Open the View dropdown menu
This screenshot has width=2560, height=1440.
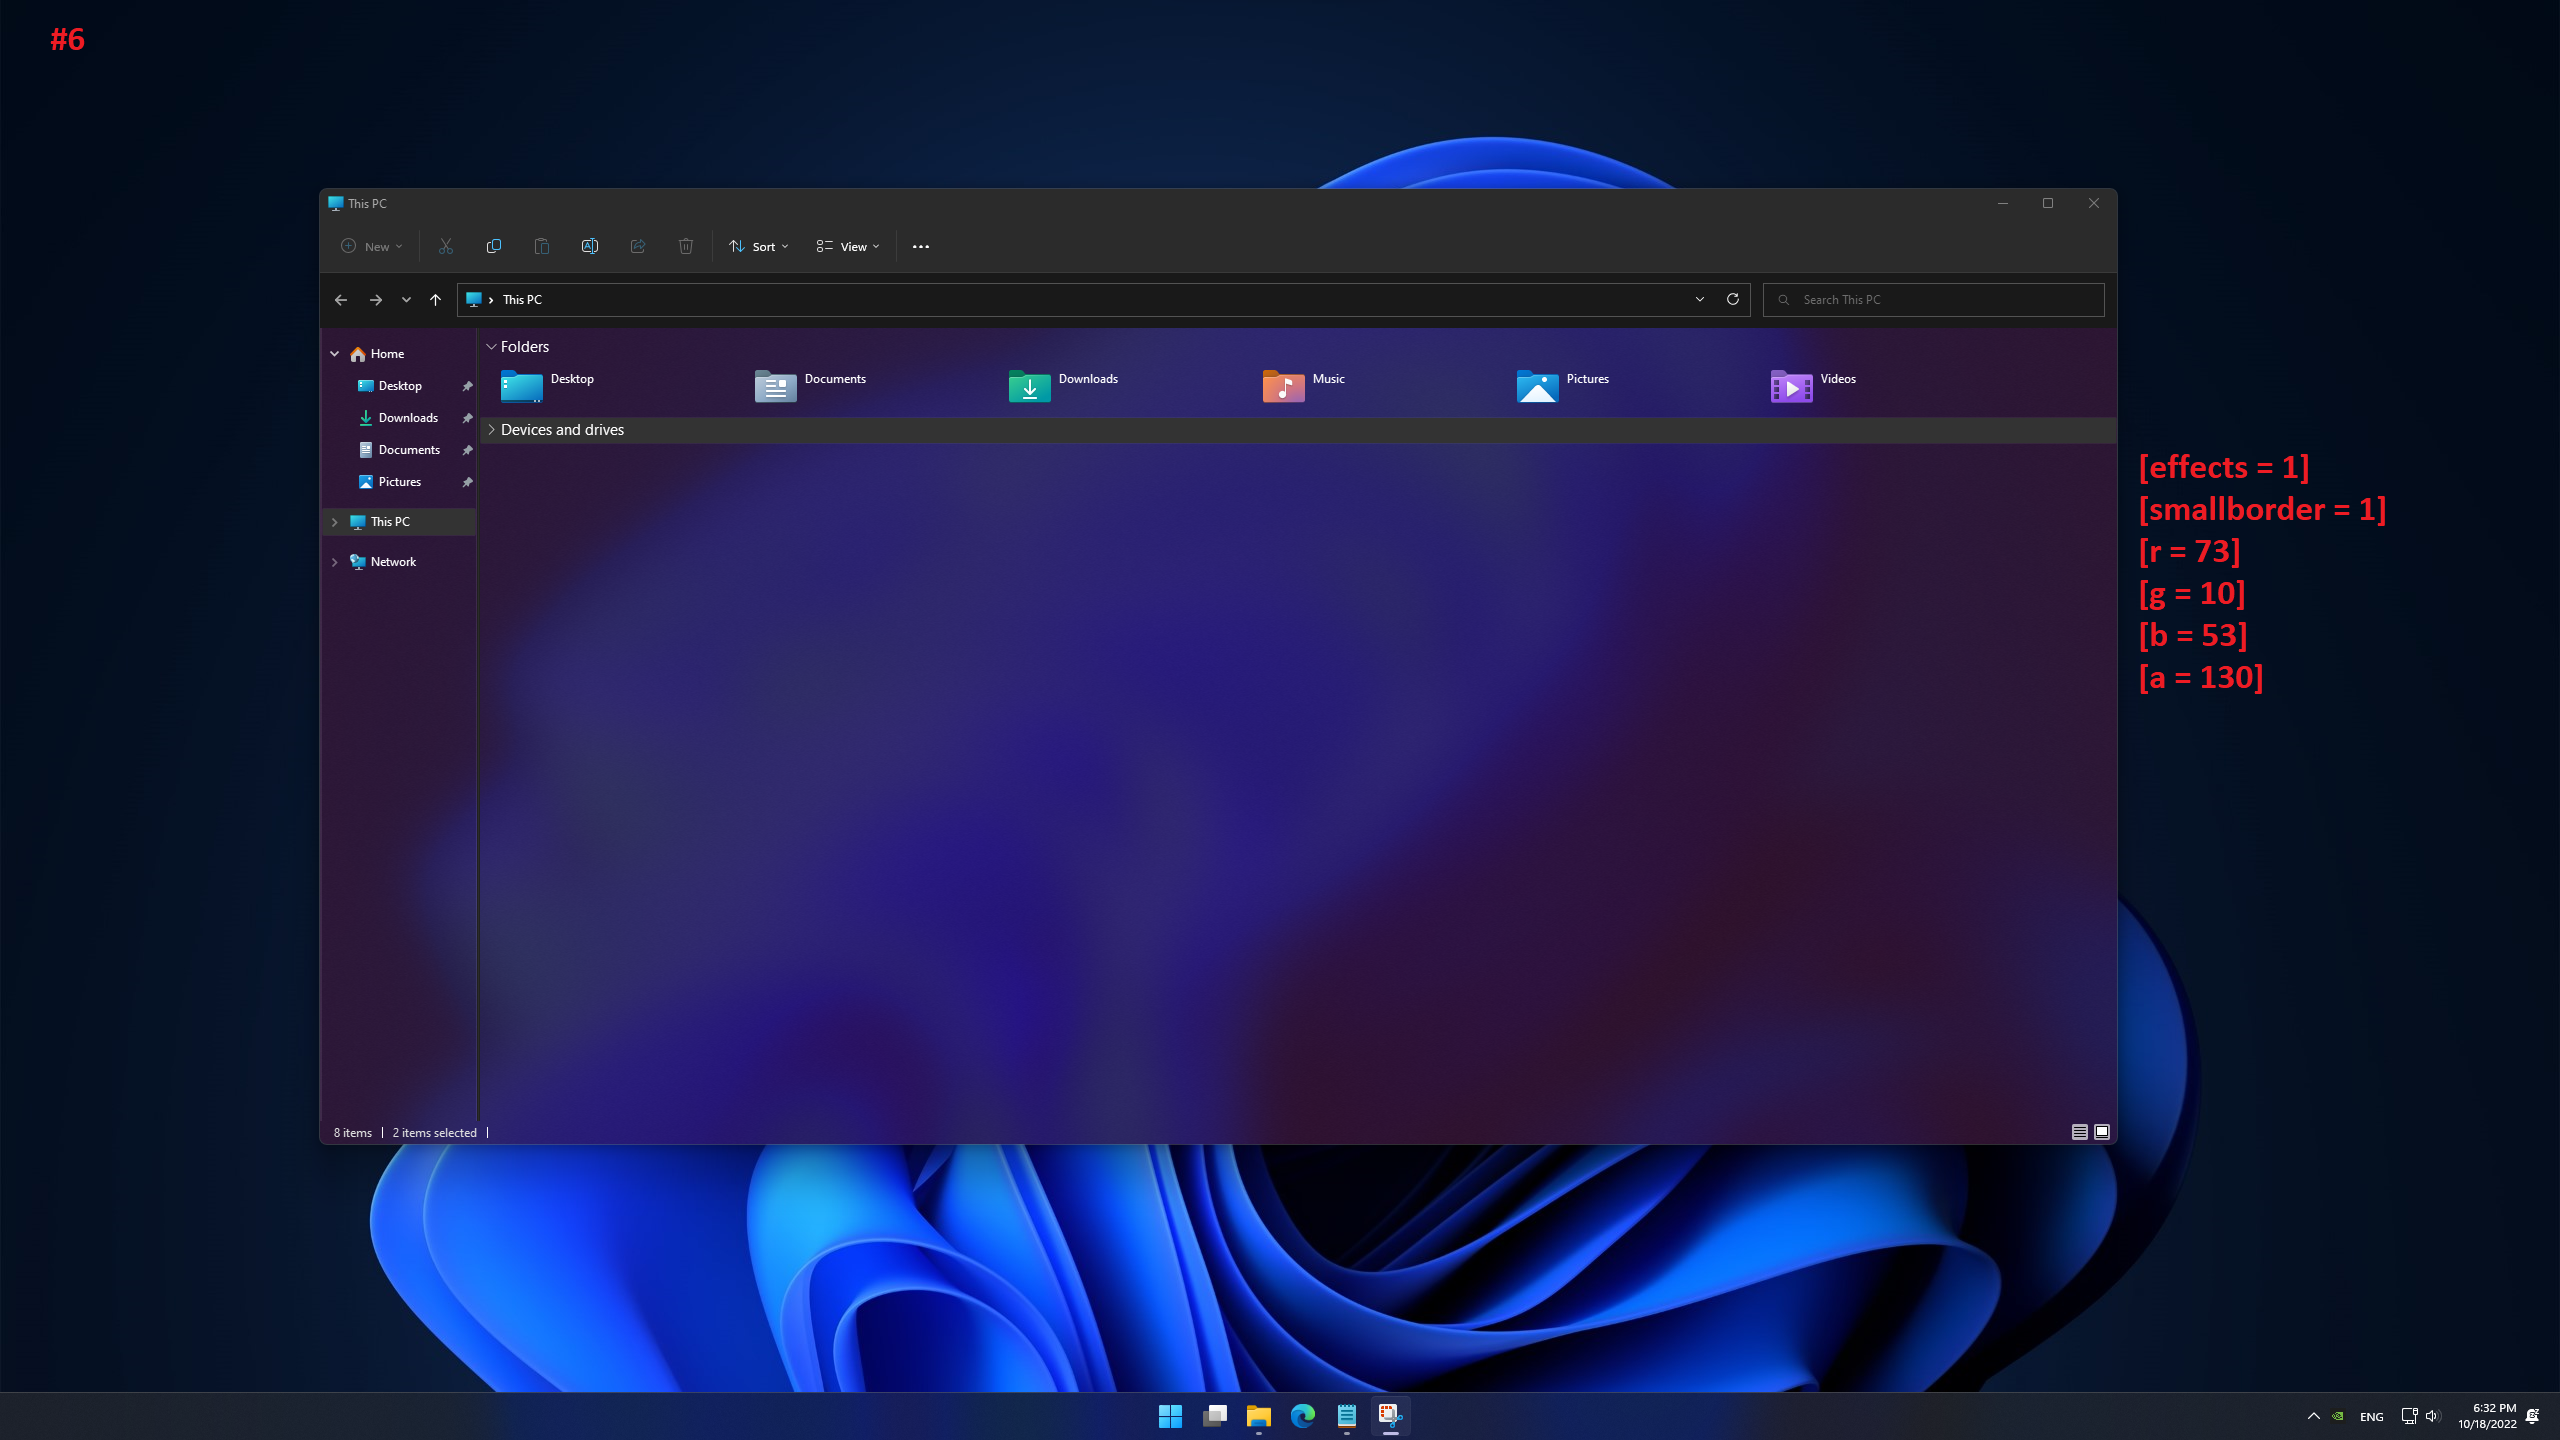click(848, 247)
